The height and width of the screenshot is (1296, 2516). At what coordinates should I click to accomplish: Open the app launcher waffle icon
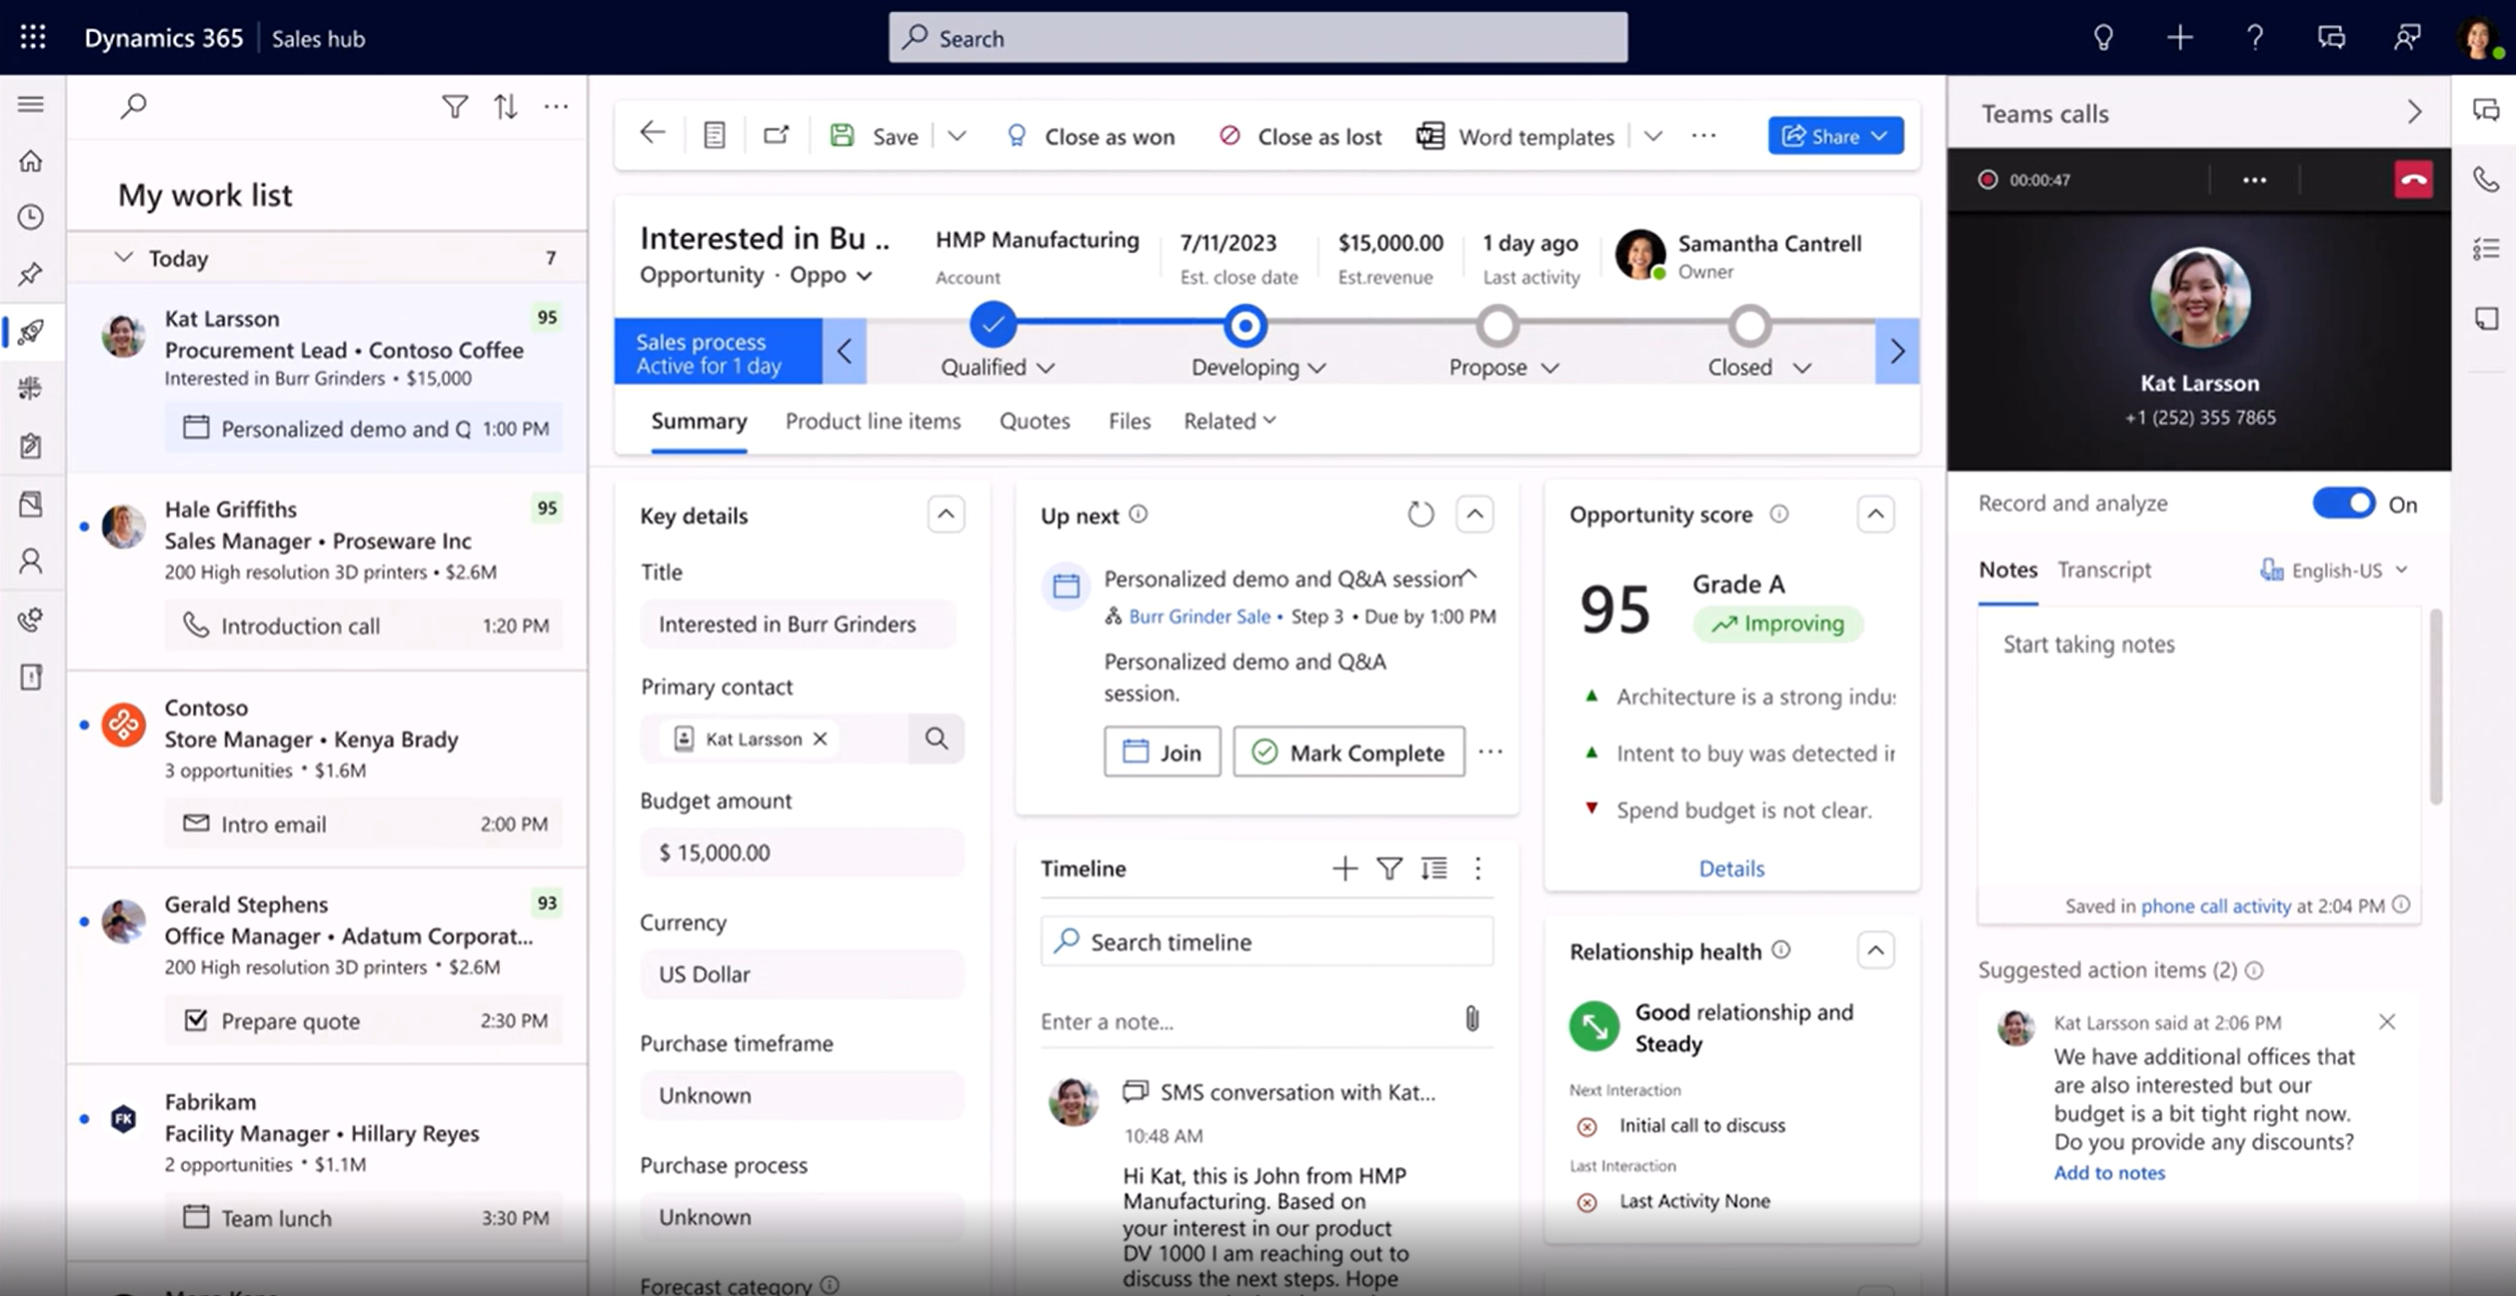coord(33,37)
